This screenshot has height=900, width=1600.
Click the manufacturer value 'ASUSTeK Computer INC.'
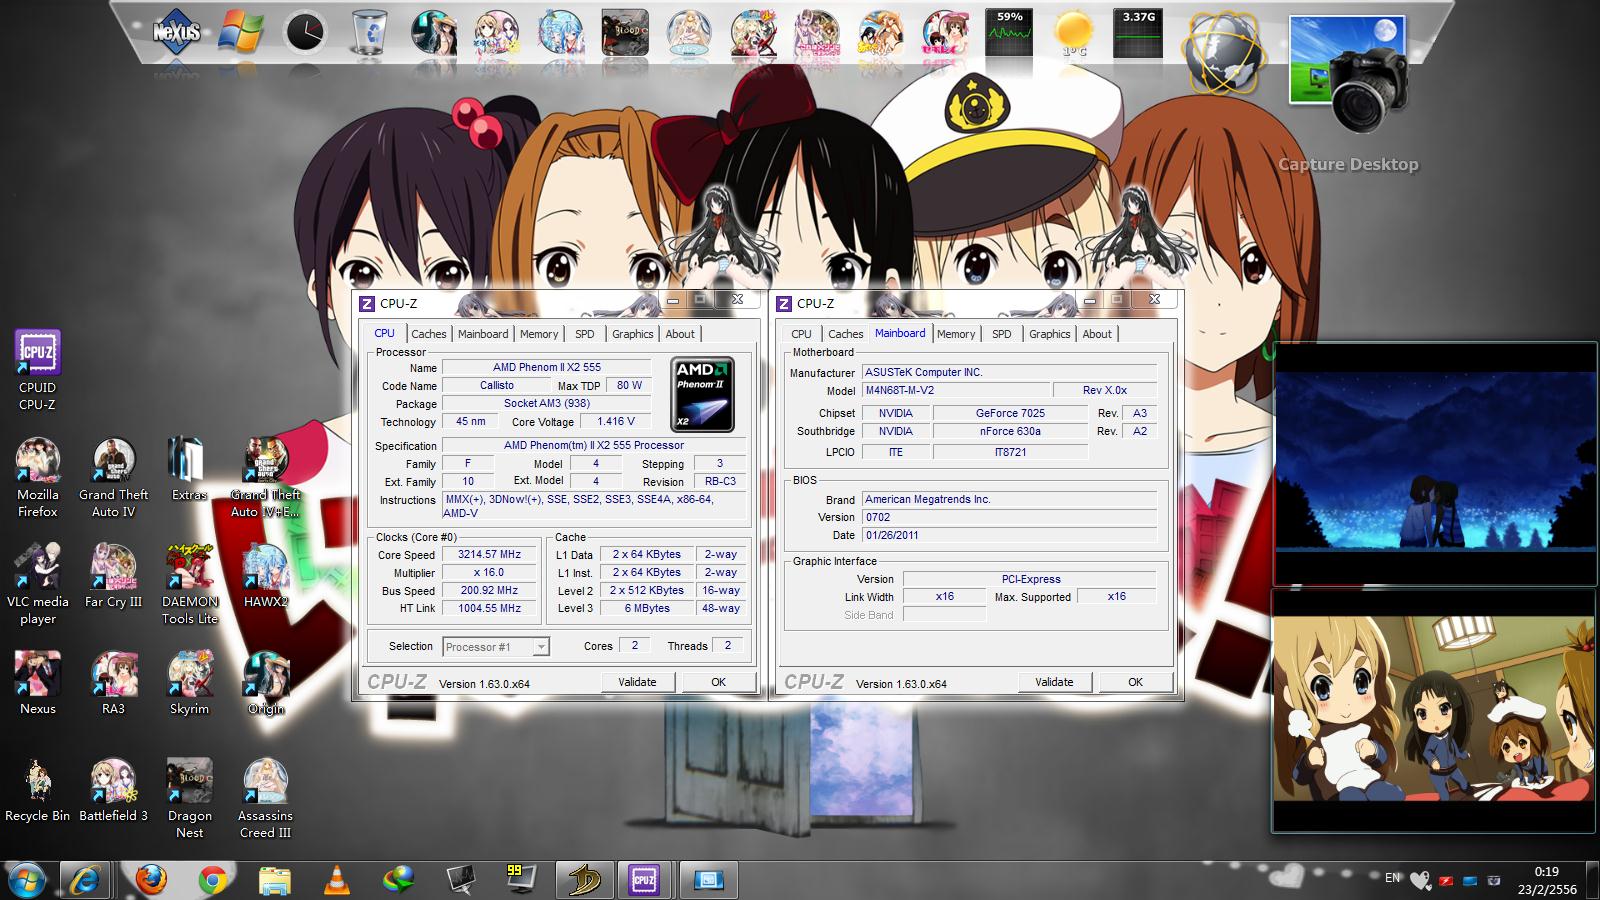click(1010, 373)
